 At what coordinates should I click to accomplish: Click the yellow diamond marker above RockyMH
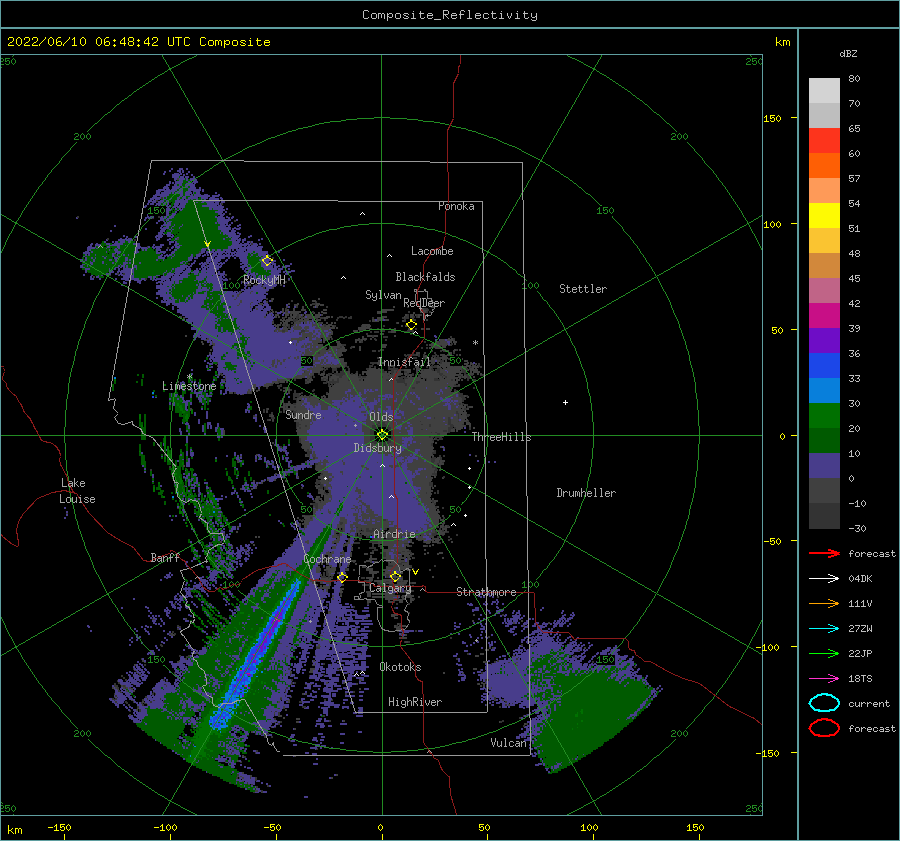(x=267, y=261)
